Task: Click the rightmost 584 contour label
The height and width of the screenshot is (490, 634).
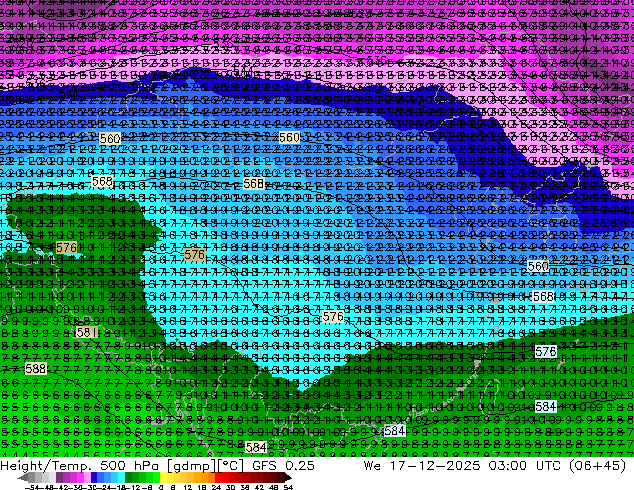Action: coord(545,406)
